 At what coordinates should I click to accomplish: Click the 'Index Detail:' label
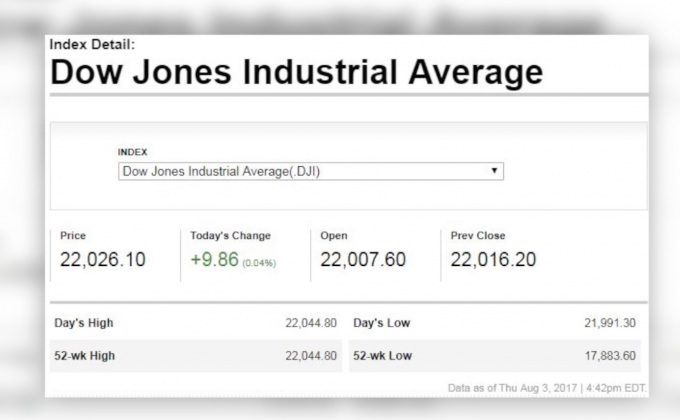[91, 44]
